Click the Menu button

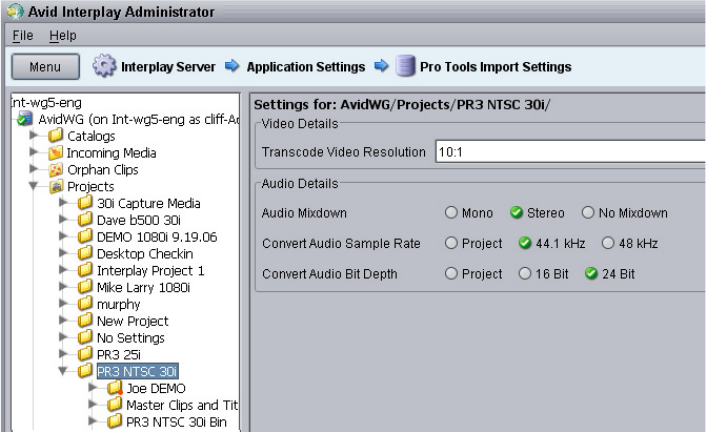tap(45, 67)
